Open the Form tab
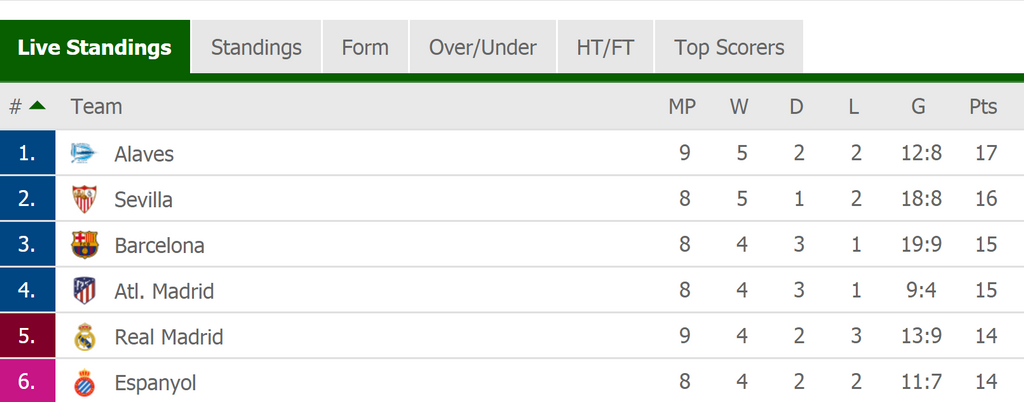The image size is (1024, 402). 365,47
